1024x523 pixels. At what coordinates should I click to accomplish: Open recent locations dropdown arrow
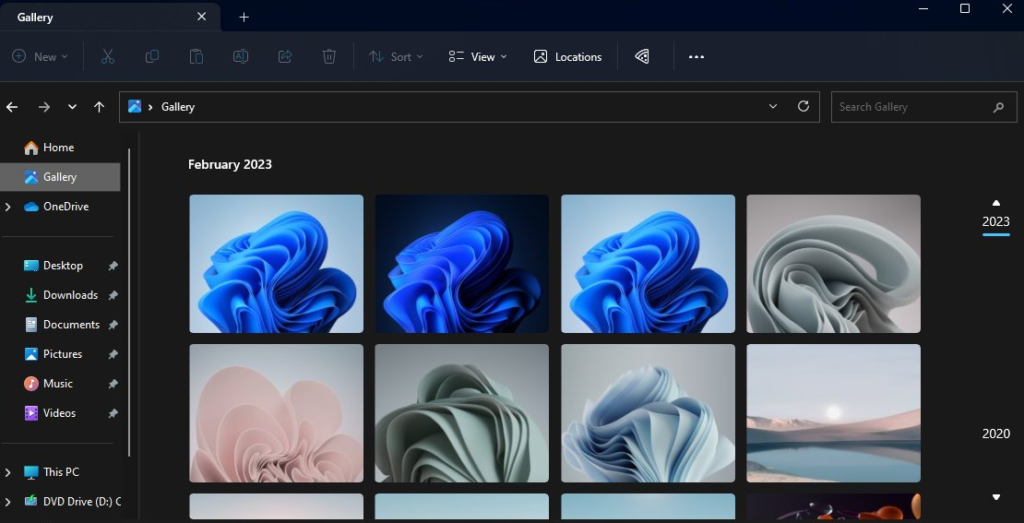coord(72,107)
